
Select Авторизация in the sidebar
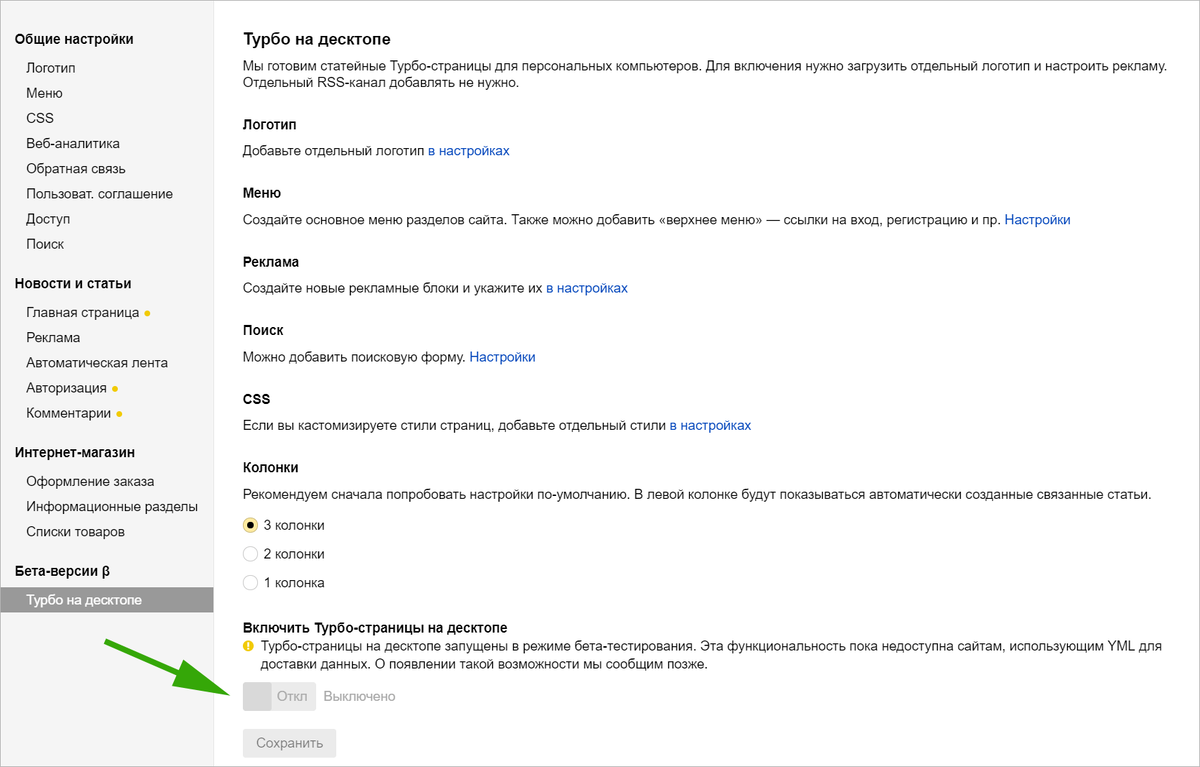coord(66,388)
